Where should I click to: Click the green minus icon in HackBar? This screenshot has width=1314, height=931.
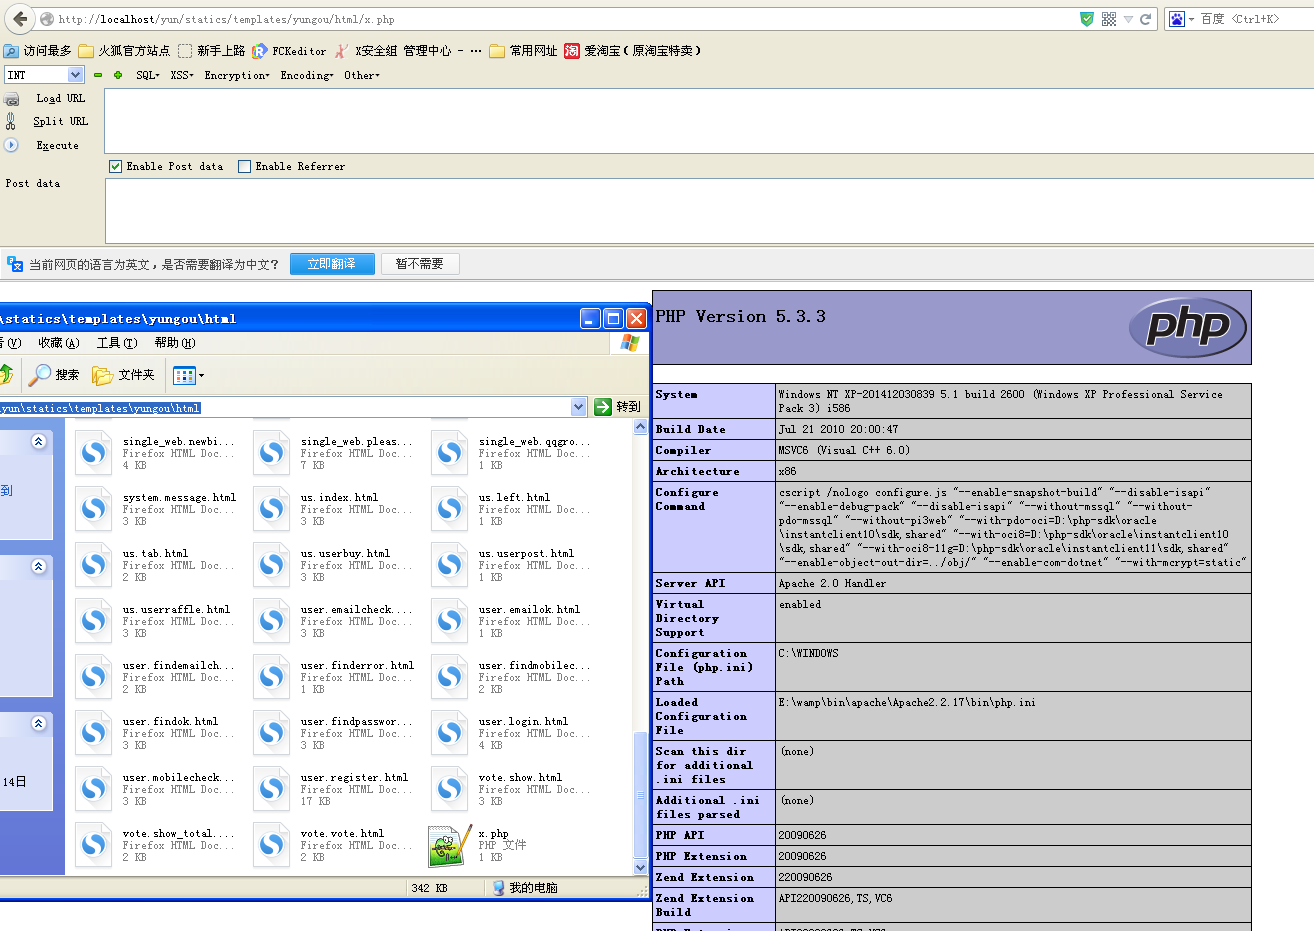(x=98, y=75)
